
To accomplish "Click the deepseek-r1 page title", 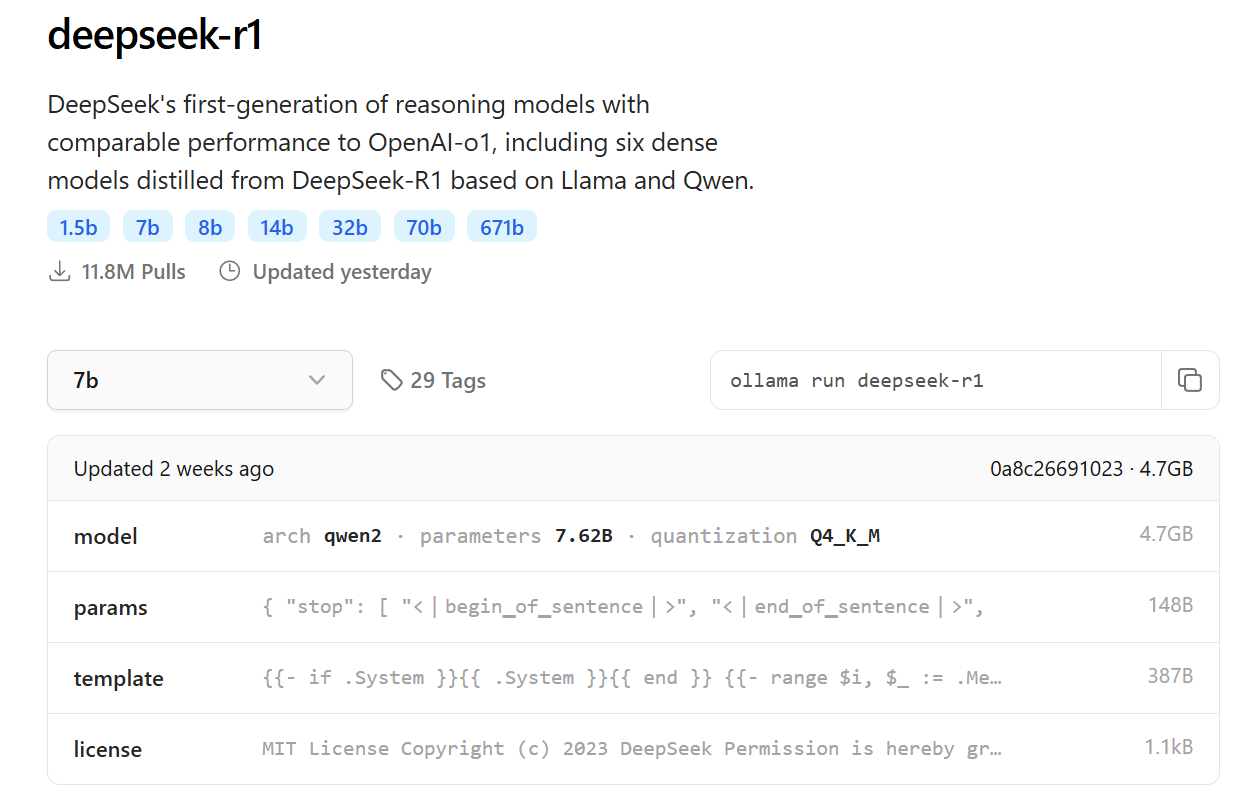I will point(155,36).
